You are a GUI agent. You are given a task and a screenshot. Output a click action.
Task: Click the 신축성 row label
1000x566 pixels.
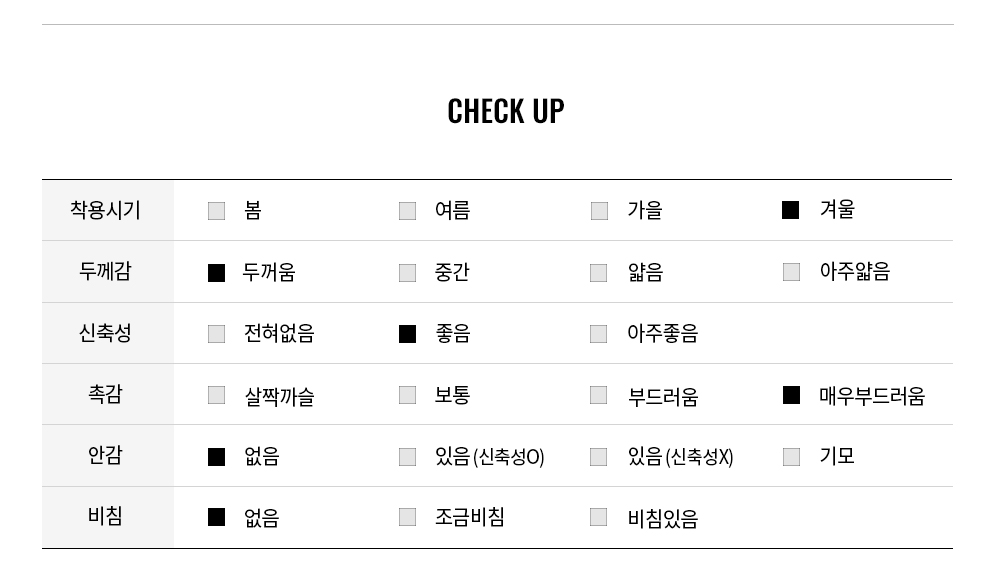click(x=105, y=333)
